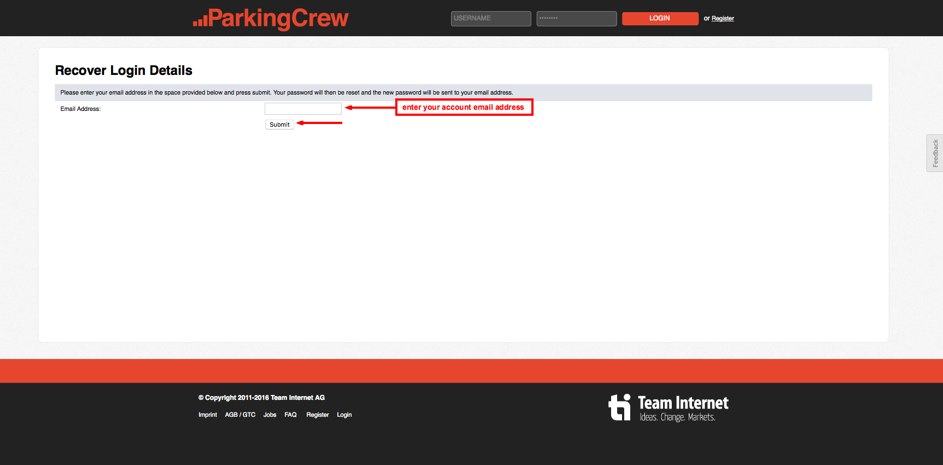Click into the Email Address input box
This screenshot has width=943, height=465.
coord(303,108)
